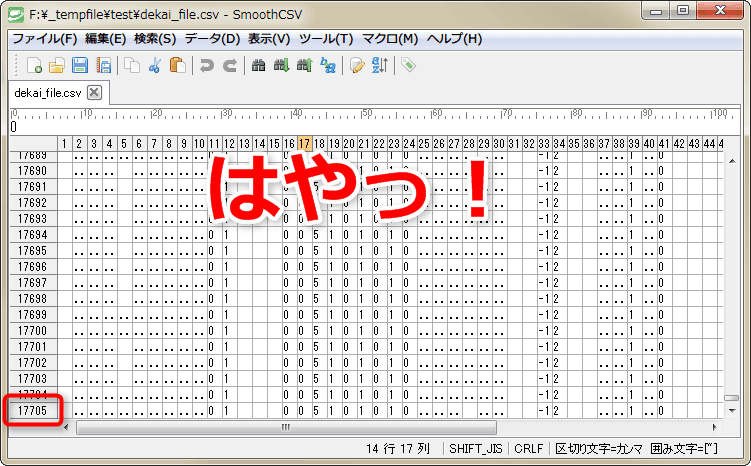Select highlighted column header 17

click(x=304, y=144)
